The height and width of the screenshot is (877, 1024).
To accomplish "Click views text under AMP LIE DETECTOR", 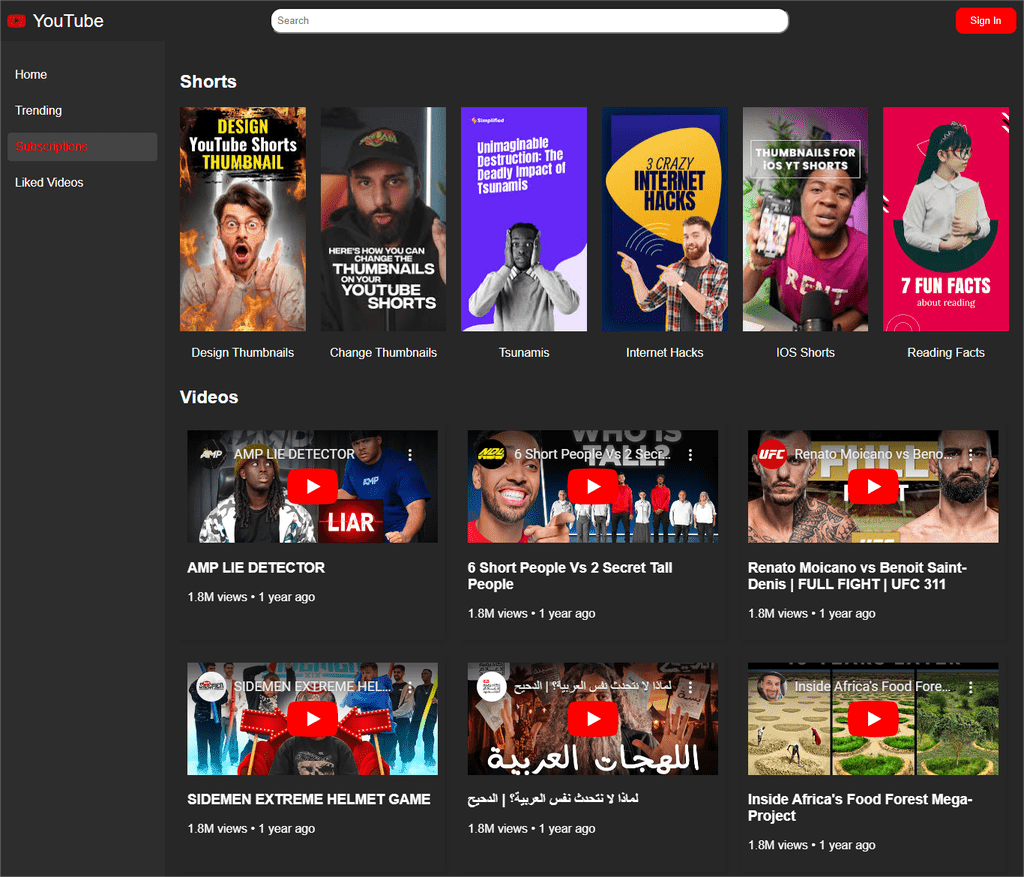I will (x=251, y=597).
